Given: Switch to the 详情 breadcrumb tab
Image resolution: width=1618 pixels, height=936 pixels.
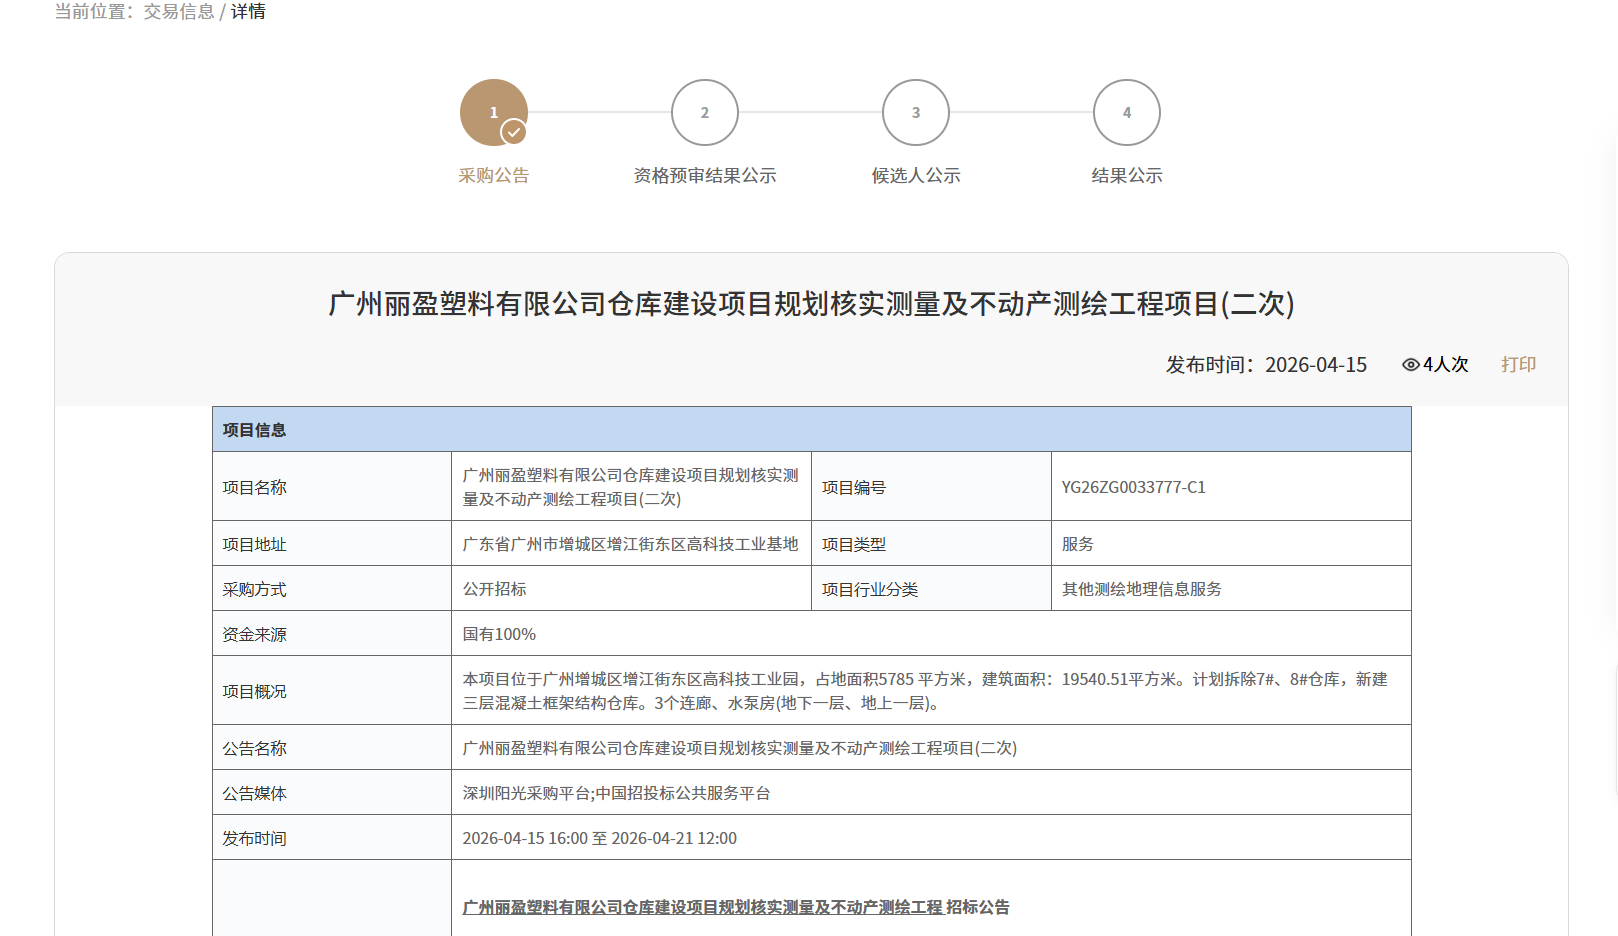Looking at the screenshot, I should [x=246, y=12].
